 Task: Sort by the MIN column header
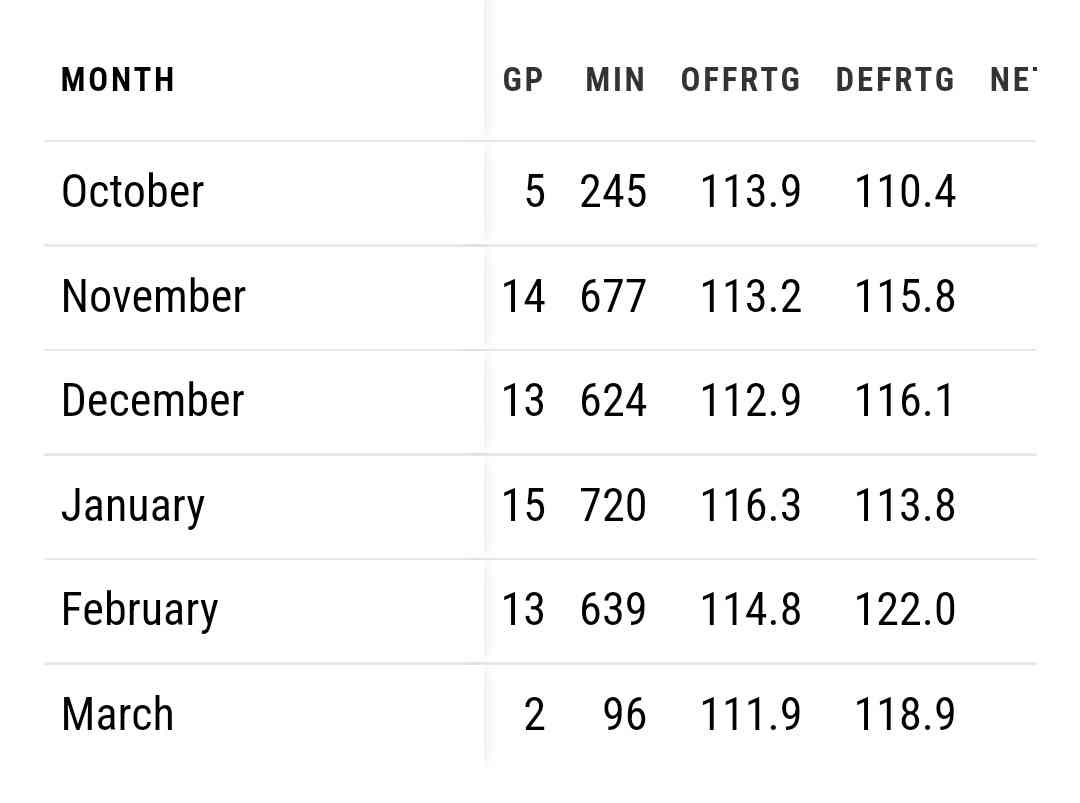pos(615,80)
